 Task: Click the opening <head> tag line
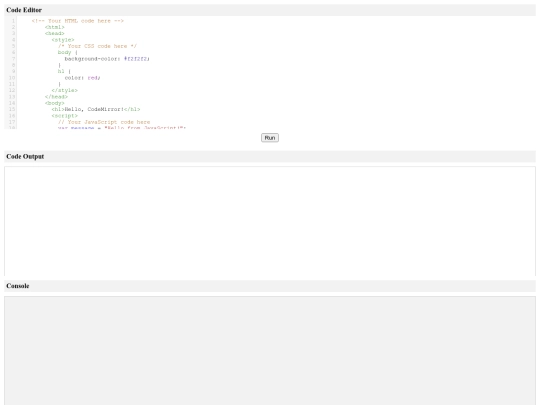(x=54, y=33)
